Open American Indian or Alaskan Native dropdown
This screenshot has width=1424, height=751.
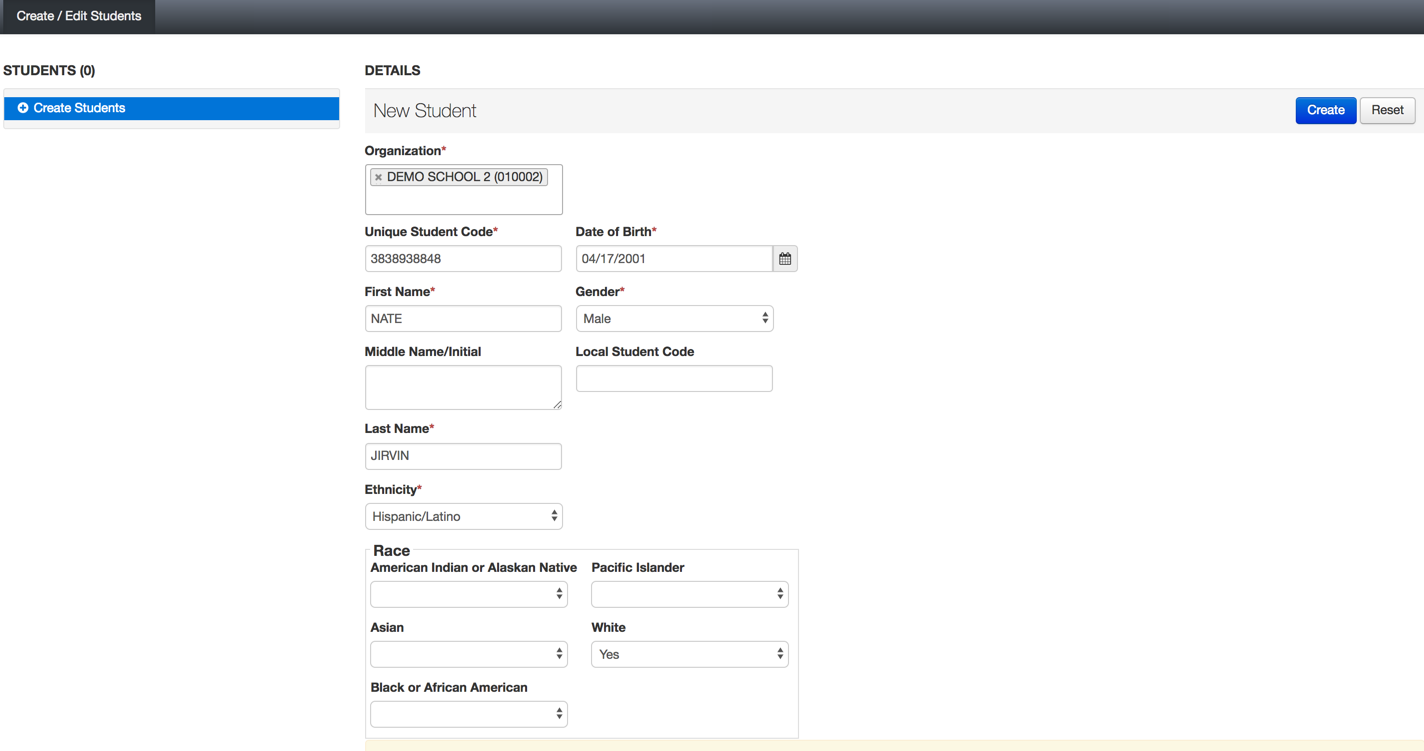(x=468, y=594)
